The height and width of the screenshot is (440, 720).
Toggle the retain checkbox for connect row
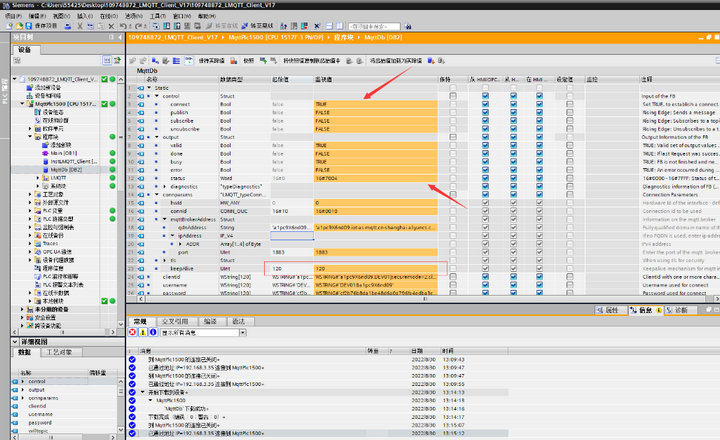pyautogui.click(x=454, y=104)
